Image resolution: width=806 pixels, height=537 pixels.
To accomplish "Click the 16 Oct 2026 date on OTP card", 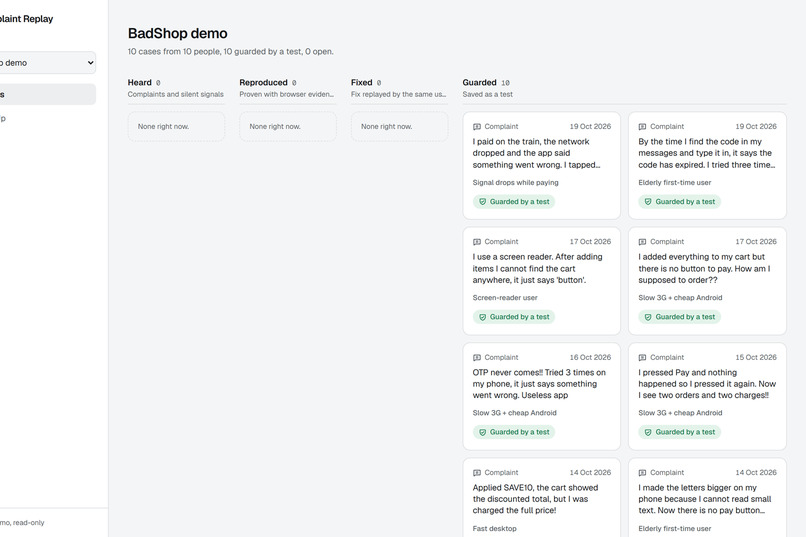I will tap(590, 357).
